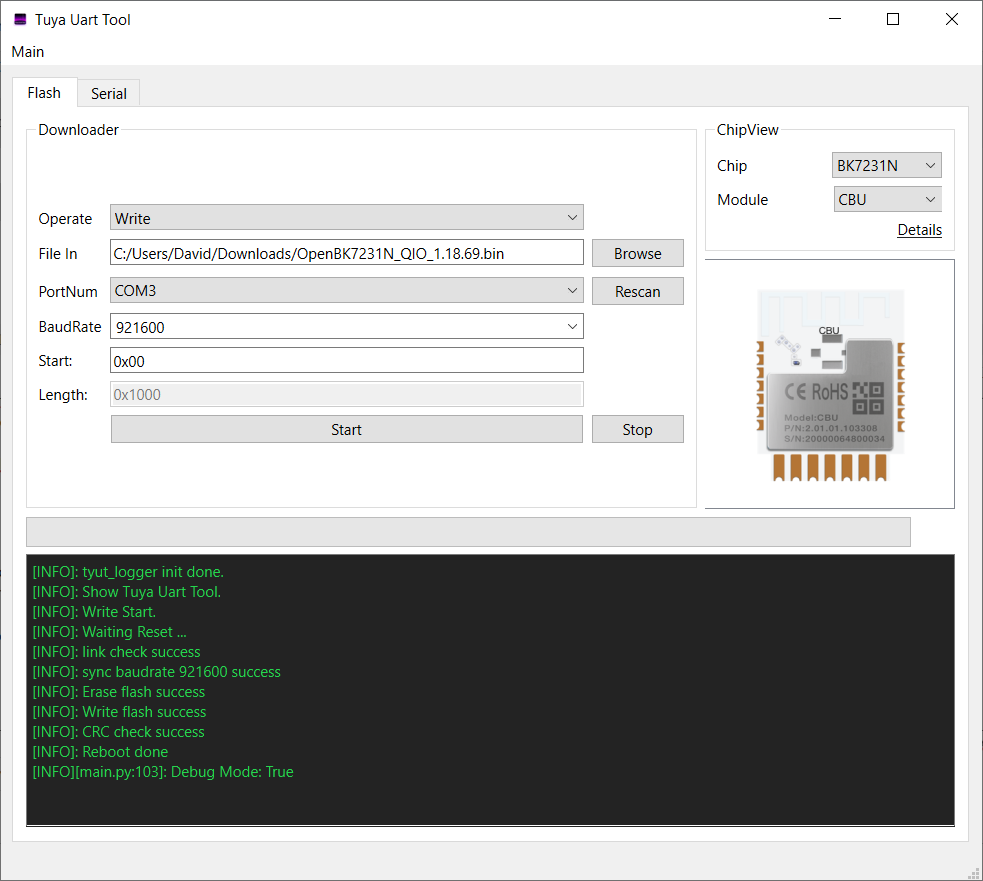Select the 'Write flash success' log line
This screenshot has height=881, width=983.
pyautogui.click(x=119, y=712)
